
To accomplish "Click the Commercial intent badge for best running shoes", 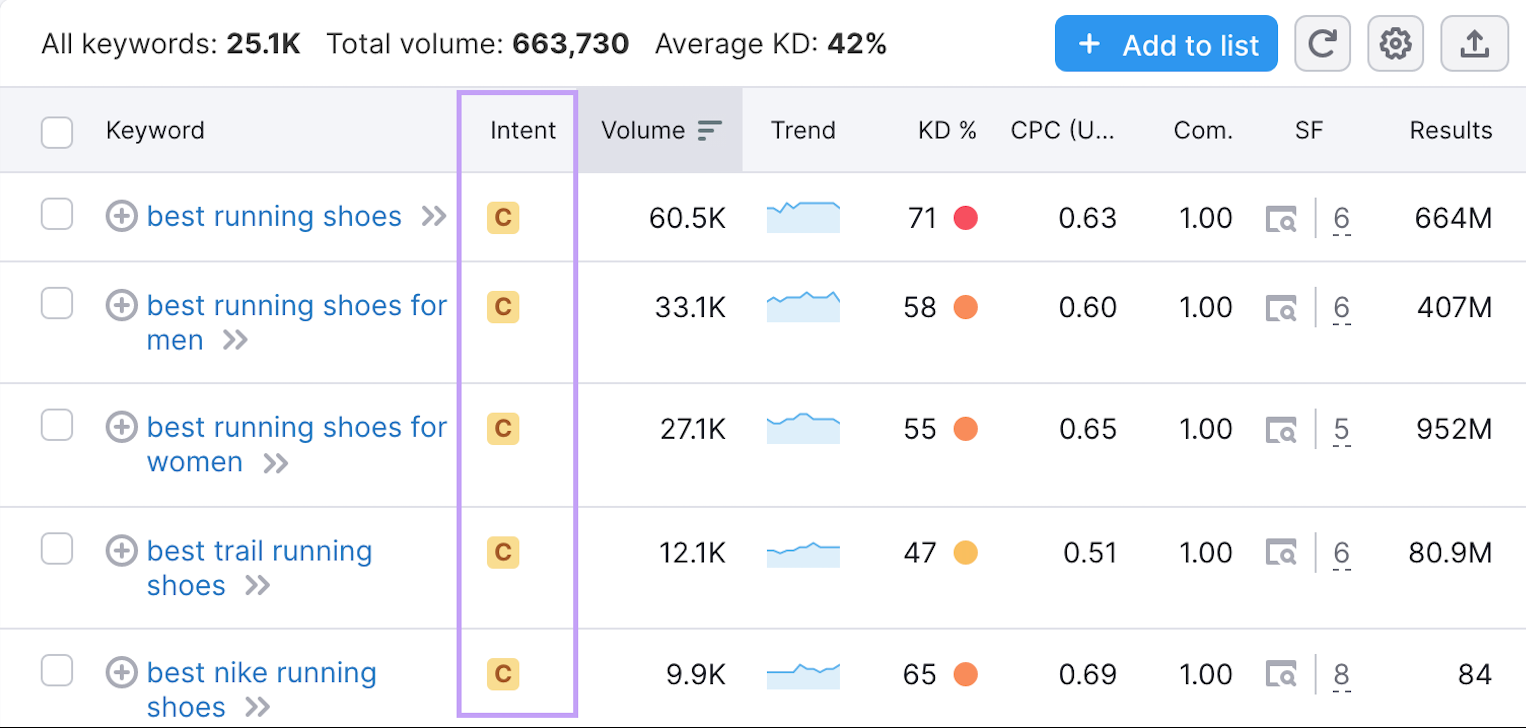I will 503,218.
